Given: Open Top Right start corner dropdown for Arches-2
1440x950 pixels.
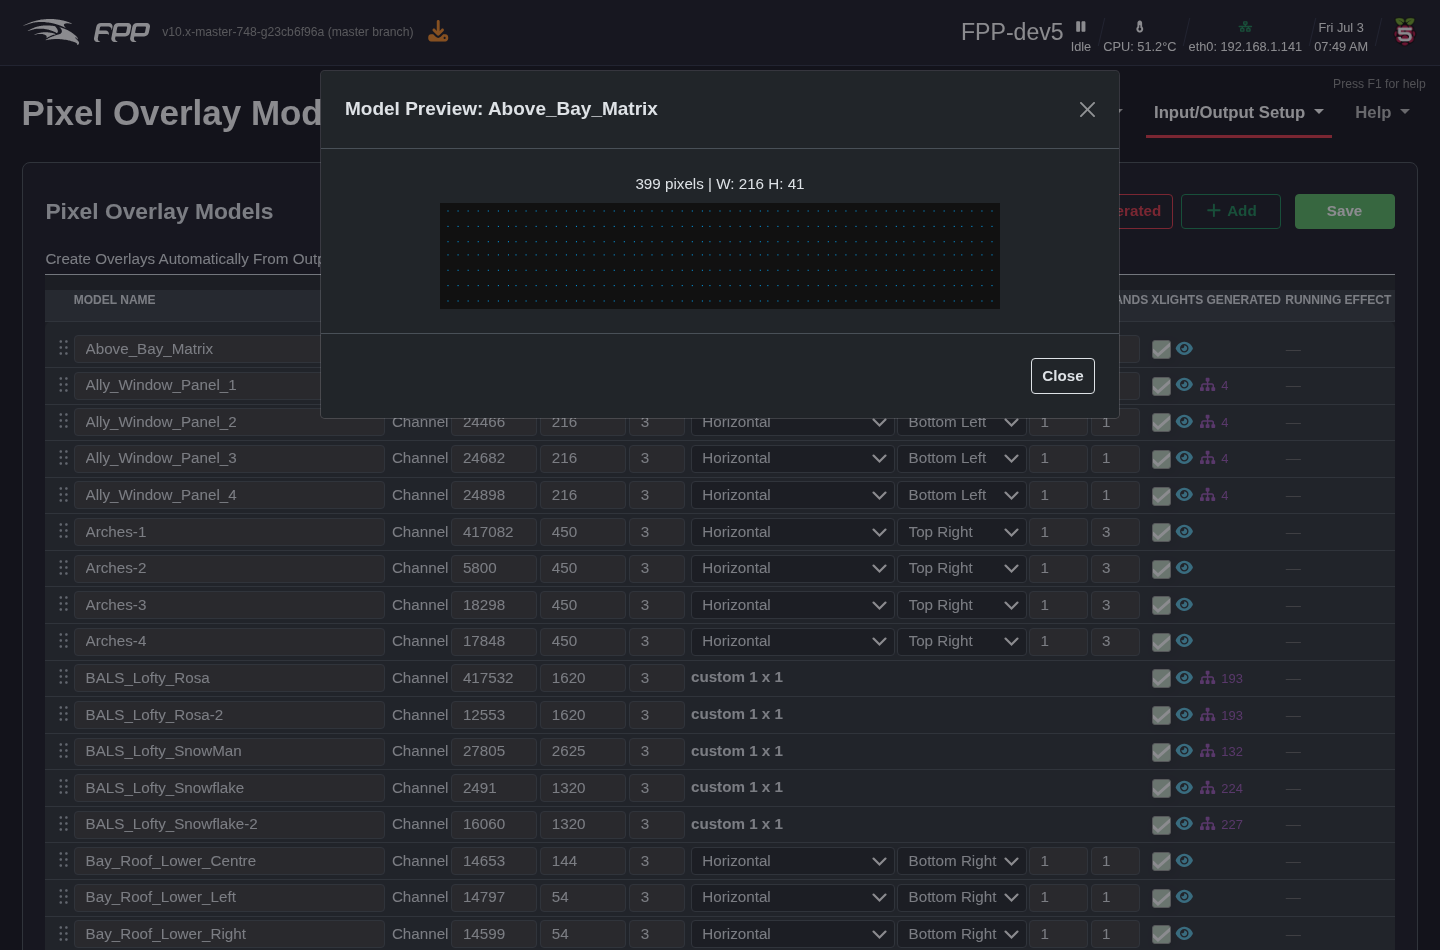Looking at the screenshot, I should [962, 568].
